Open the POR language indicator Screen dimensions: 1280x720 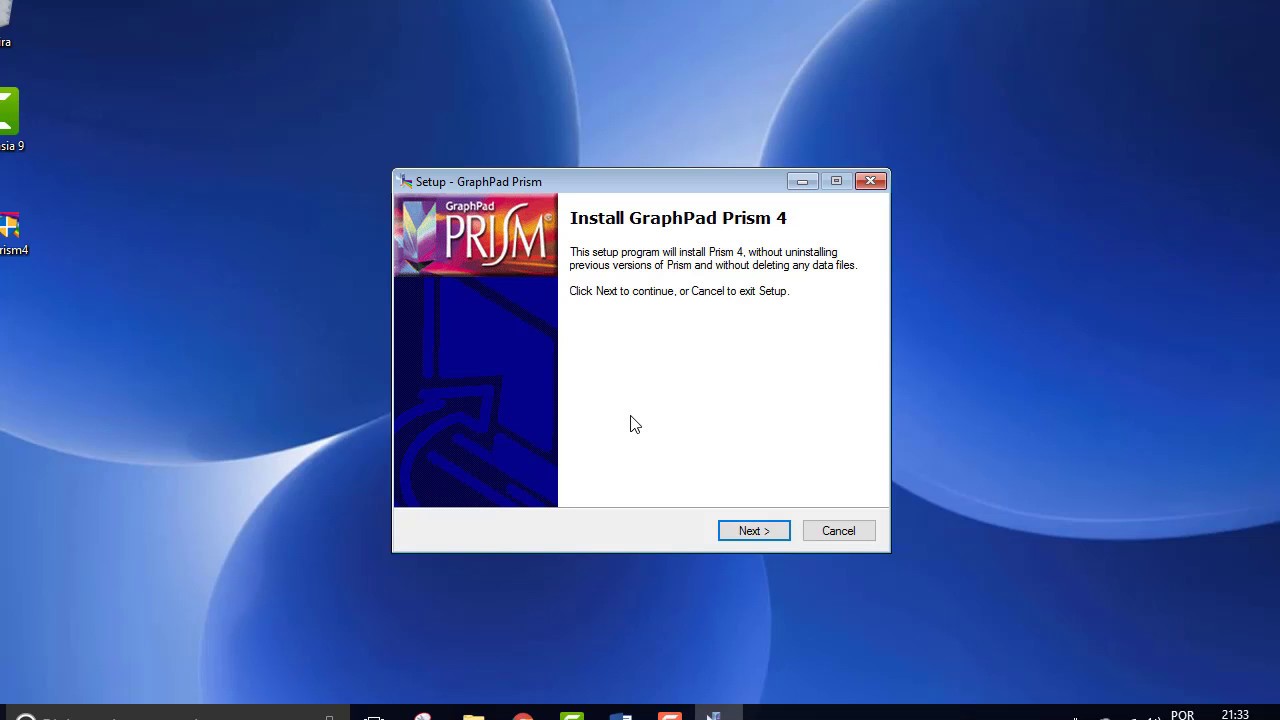pyautogui.click(x=1182, y=714)
